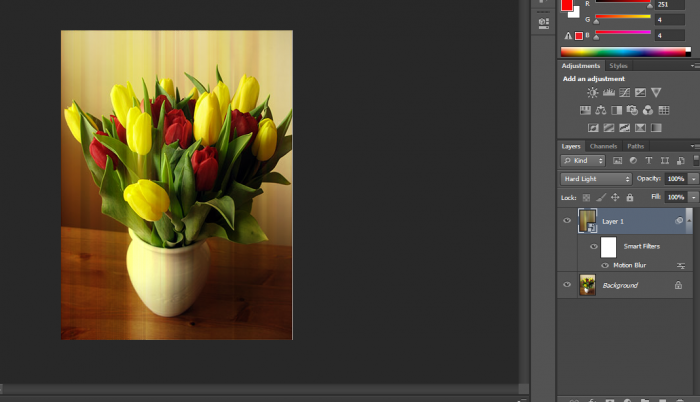This screenshot has height=402, width=700.
Task: Switch to the Channels tab
Action: point(603,146)
